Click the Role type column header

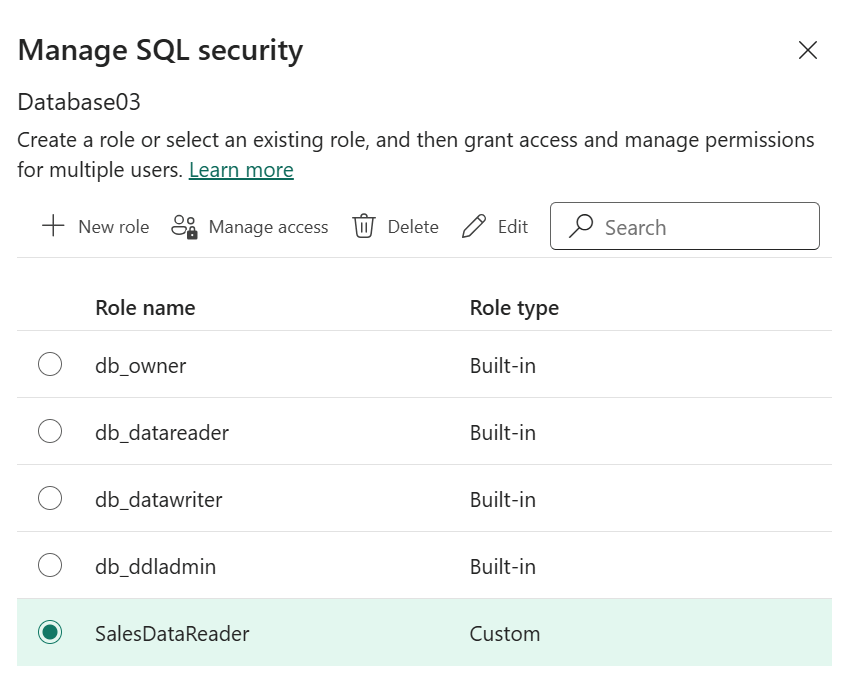(514, 307)
